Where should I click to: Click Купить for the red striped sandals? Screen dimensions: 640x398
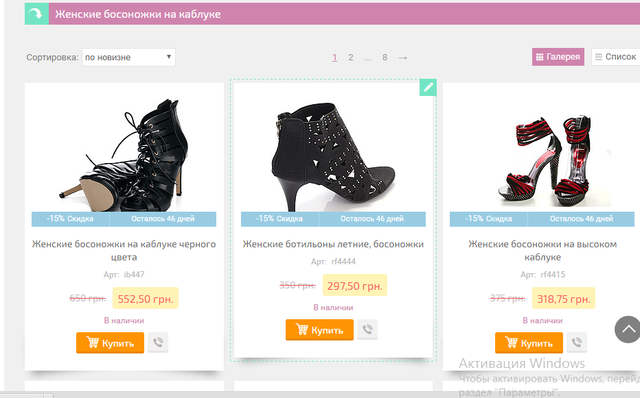click(529, 342)
